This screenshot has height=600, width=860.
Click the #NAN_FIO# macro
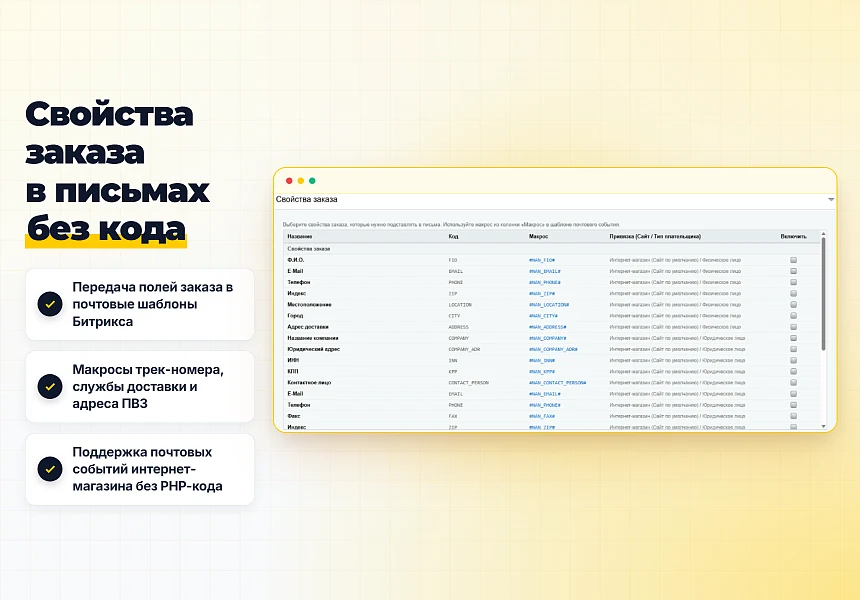pos(542,260)
